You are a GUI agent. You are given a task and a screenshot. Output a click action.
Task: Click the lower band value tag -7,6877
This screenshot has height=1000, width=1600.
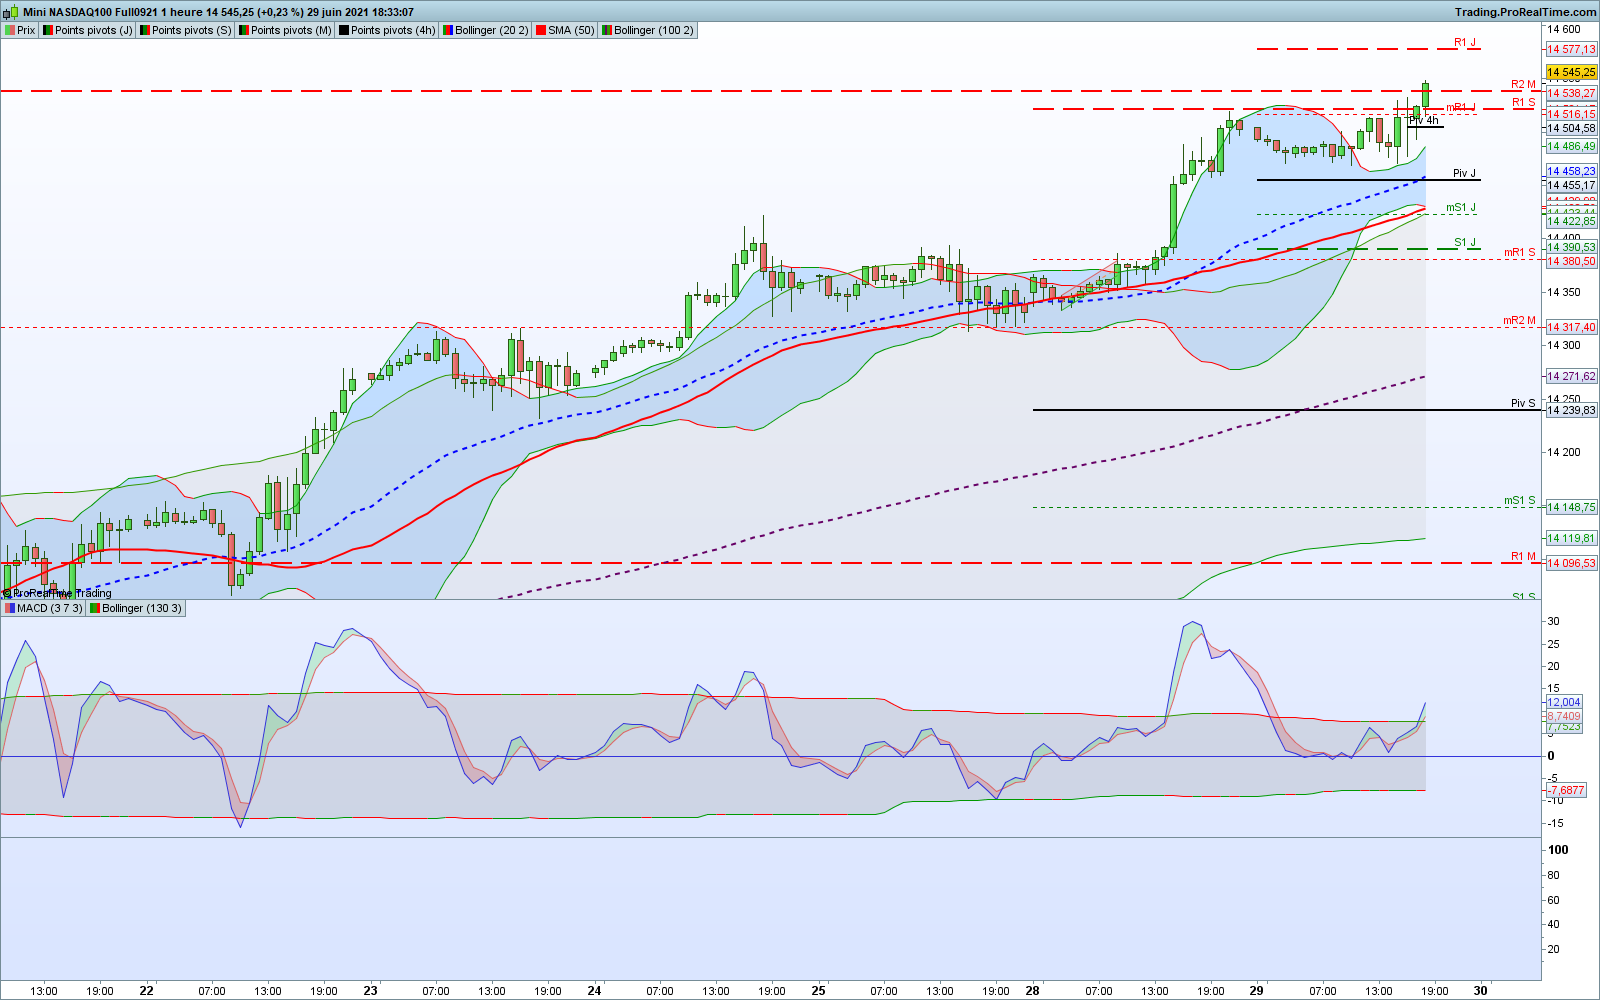tap(1566, 790)
